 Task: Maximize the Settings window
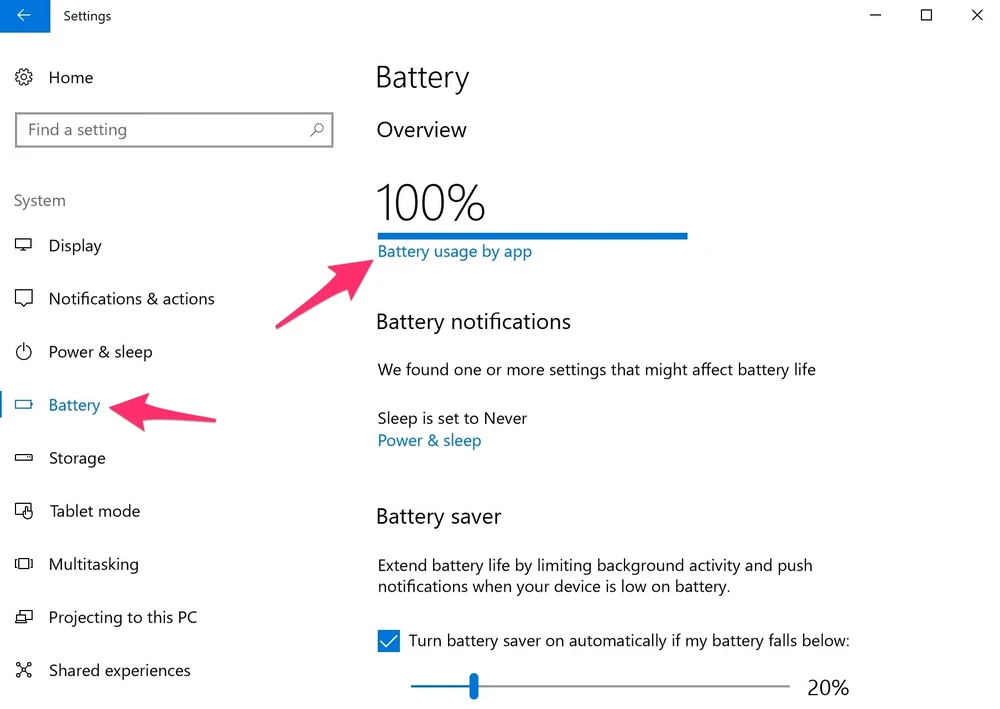pyautogui.click(x=926, y=16)
